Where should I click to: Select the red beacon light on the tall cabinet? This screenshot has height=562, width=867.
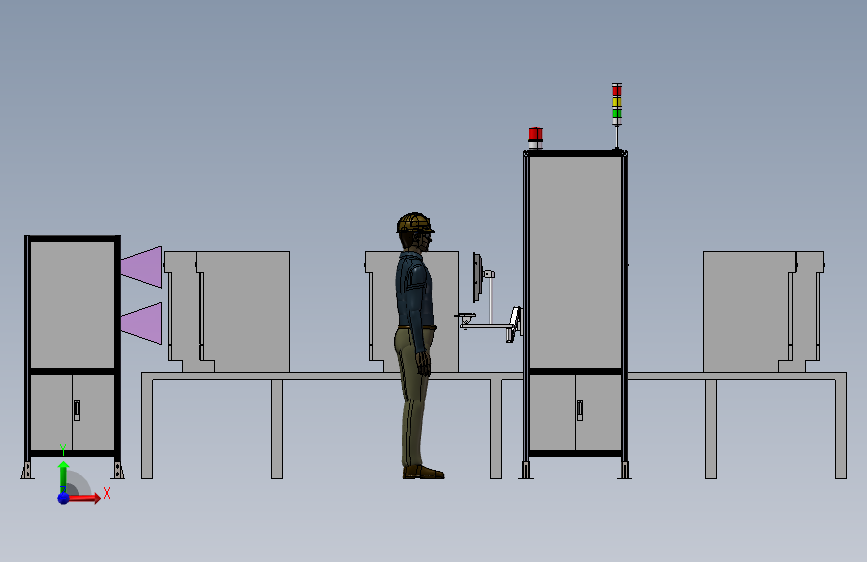pos(535,134)
